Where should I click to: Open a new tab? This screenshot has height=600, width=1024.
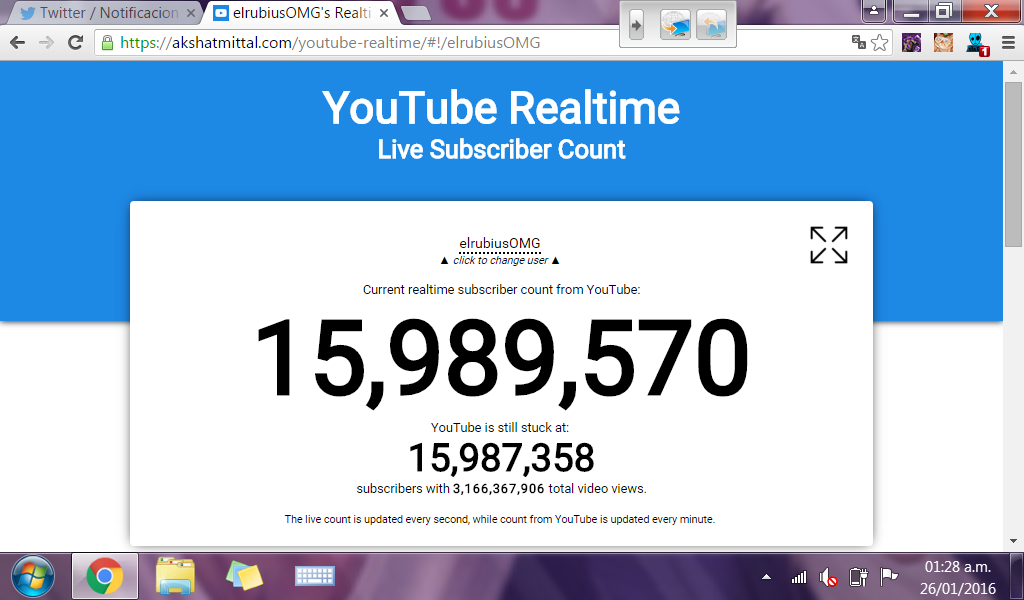(x=415, y=13)
